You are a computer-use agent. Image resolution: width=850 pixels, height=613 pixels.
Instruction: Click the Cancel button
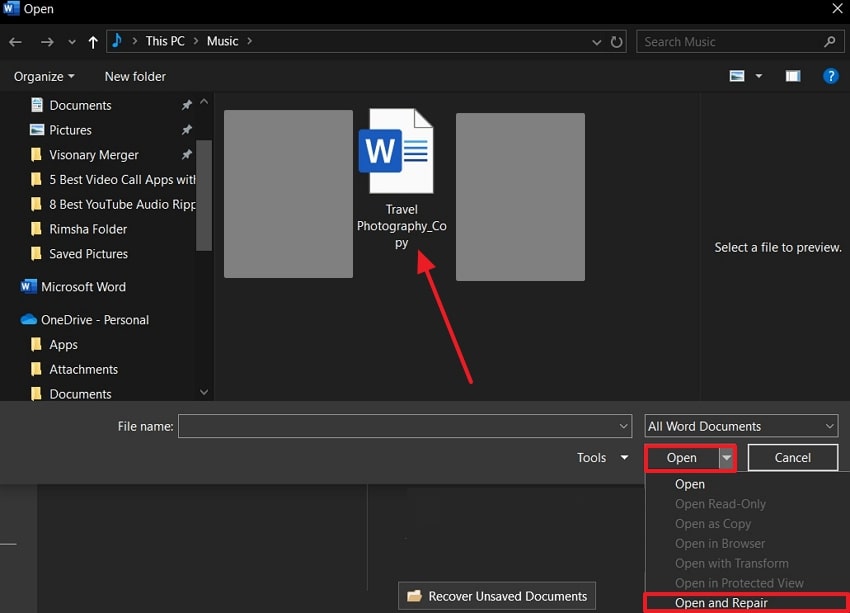point(793,458)
